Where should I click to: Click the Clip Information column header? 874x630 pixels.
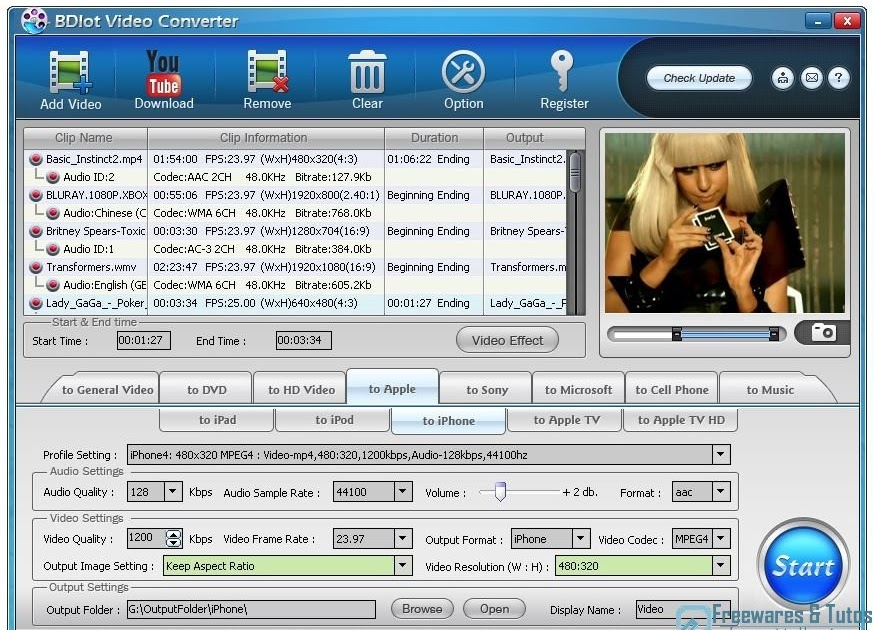click(x=265, y=138)
